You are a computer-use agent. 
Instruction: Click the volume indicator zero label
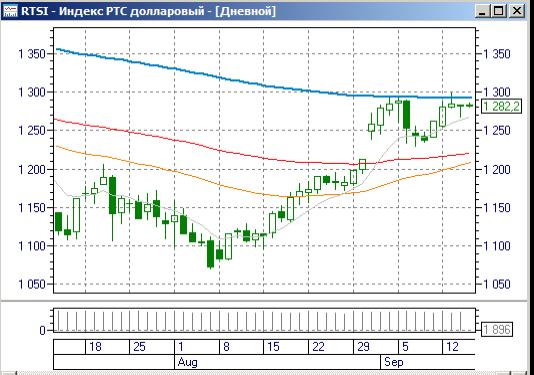42,330
